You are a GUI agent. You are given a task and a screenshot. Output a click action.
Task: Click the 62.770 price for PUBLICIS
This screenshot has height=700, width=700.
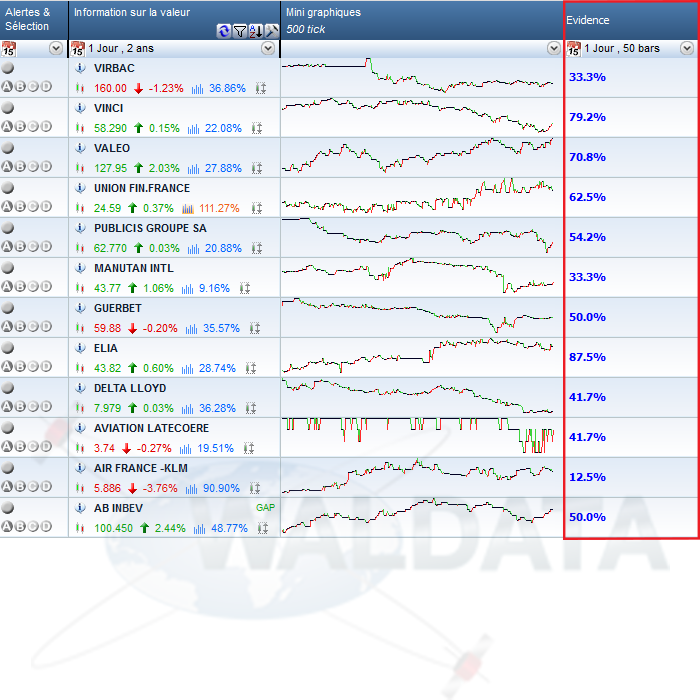pos(110,248)
